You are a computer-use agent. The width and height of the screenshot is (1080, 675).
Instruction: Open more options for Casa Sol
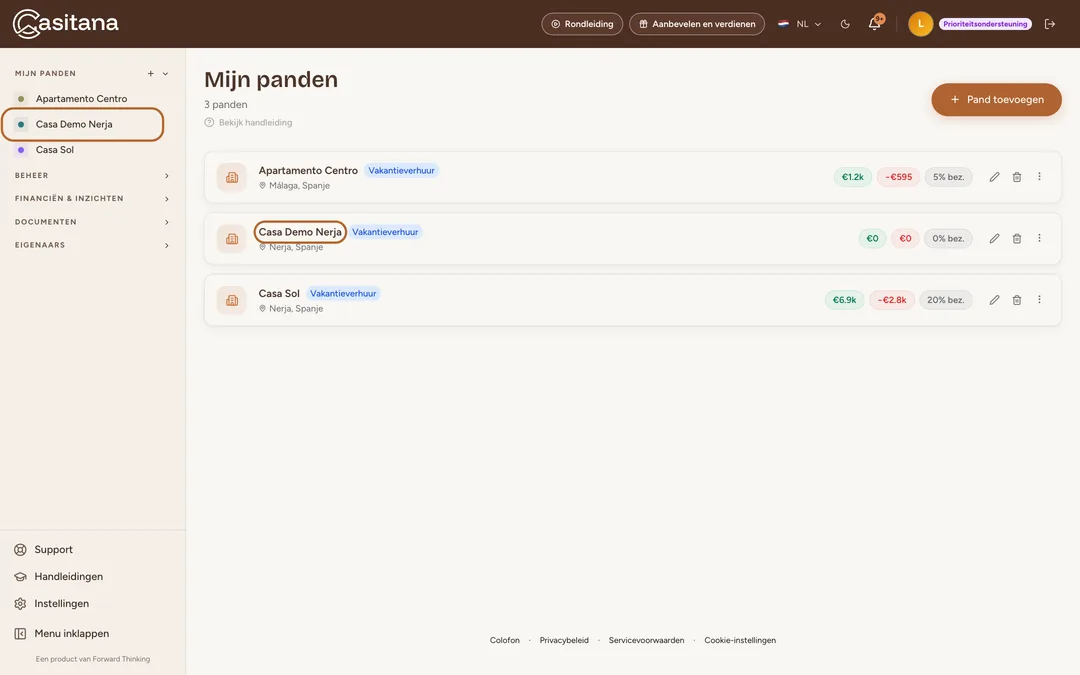point(1039,299)
